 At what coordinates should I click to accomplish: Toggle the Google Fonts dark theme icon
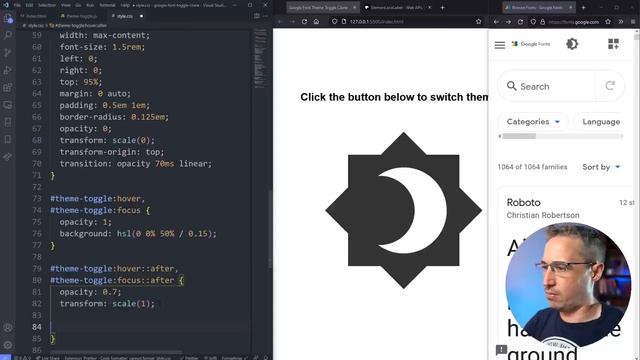pos(572,44)
